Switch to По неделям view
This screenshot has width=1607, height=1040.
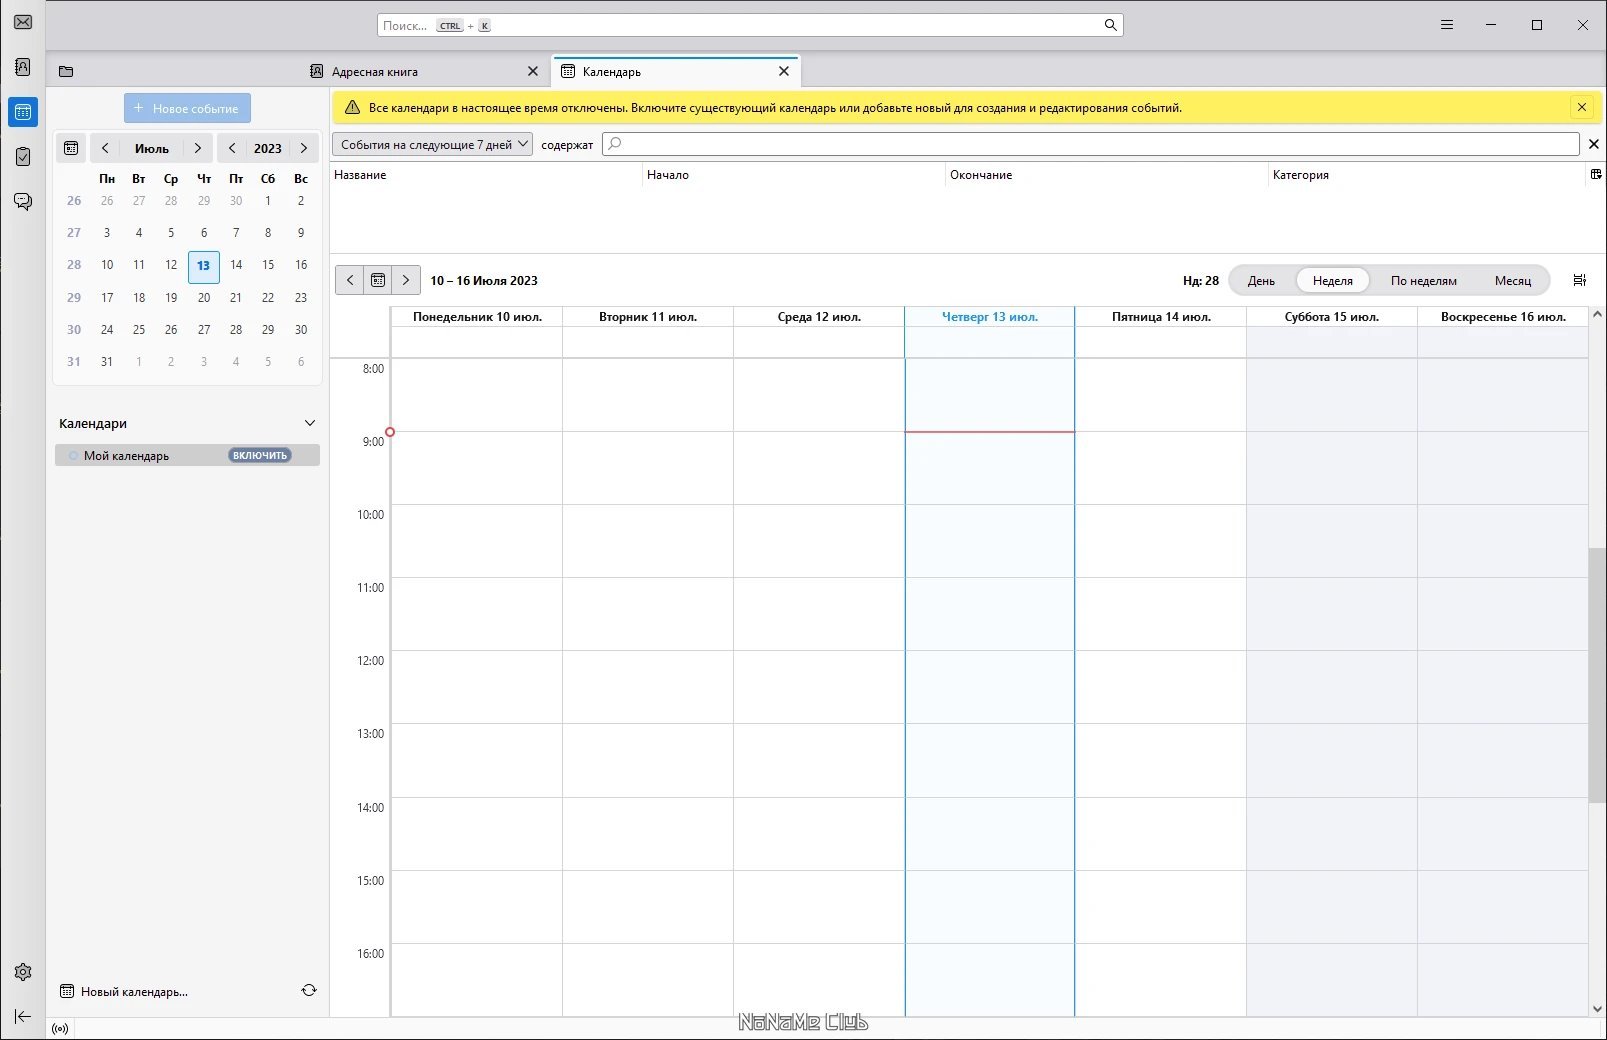coord(1423,281)
